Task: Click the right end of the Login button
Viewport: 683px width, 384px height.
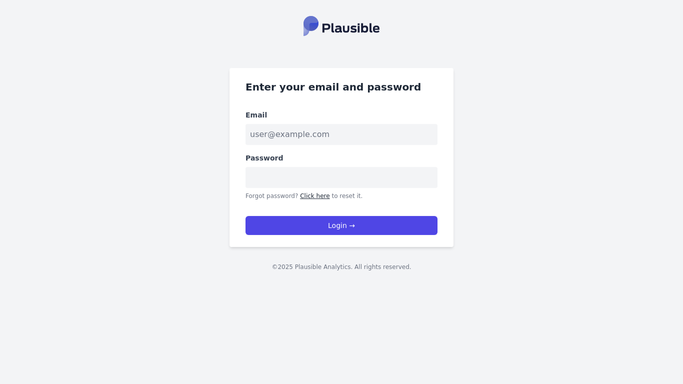Action: [x=430, y=226]
